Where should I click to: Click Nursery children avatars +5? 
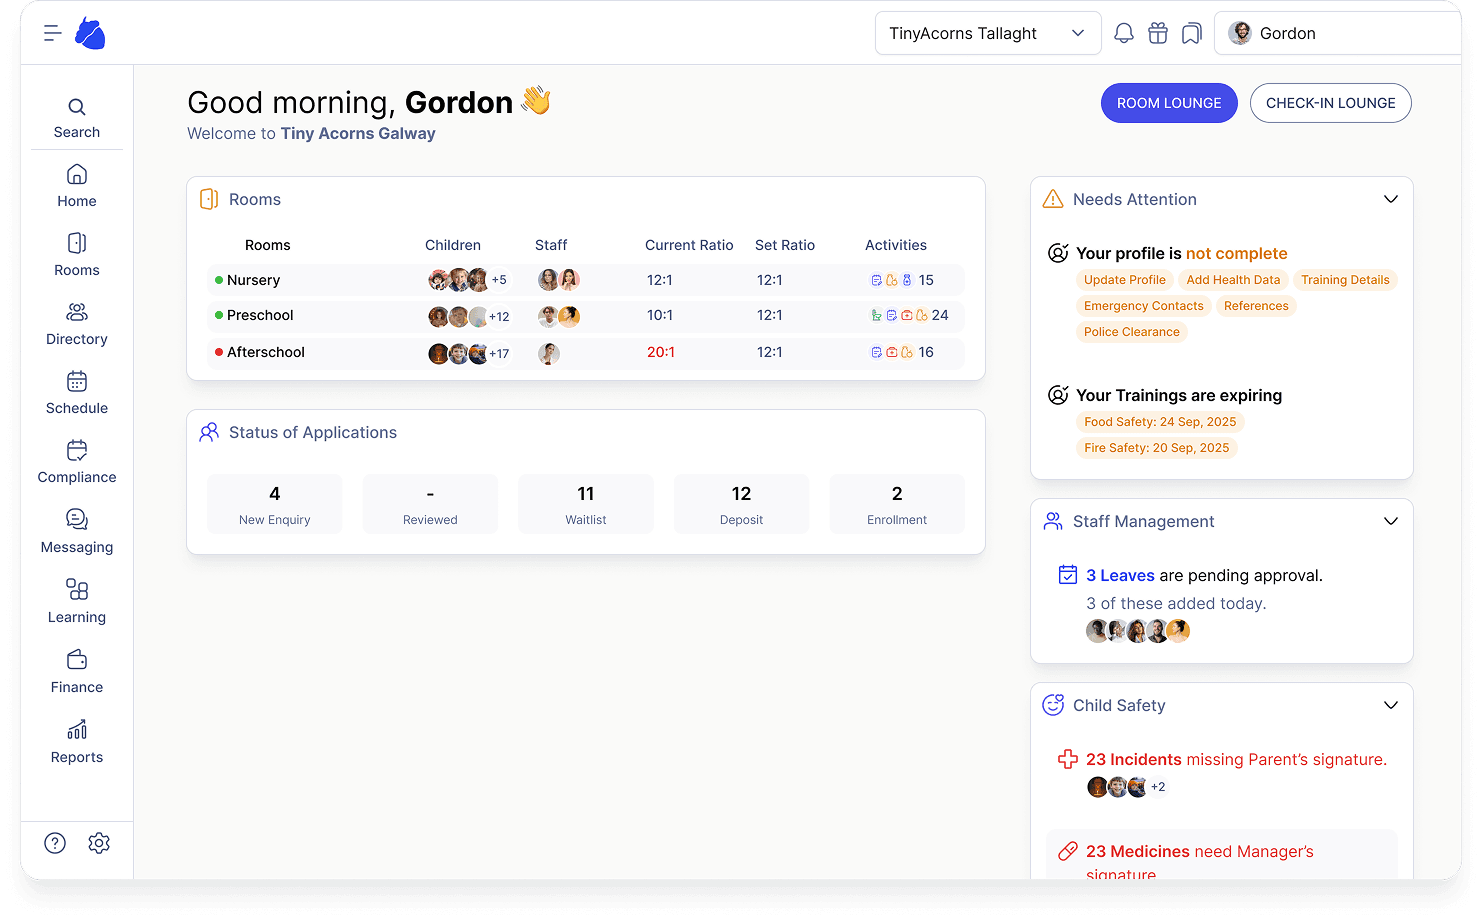(x=468, y=280)
